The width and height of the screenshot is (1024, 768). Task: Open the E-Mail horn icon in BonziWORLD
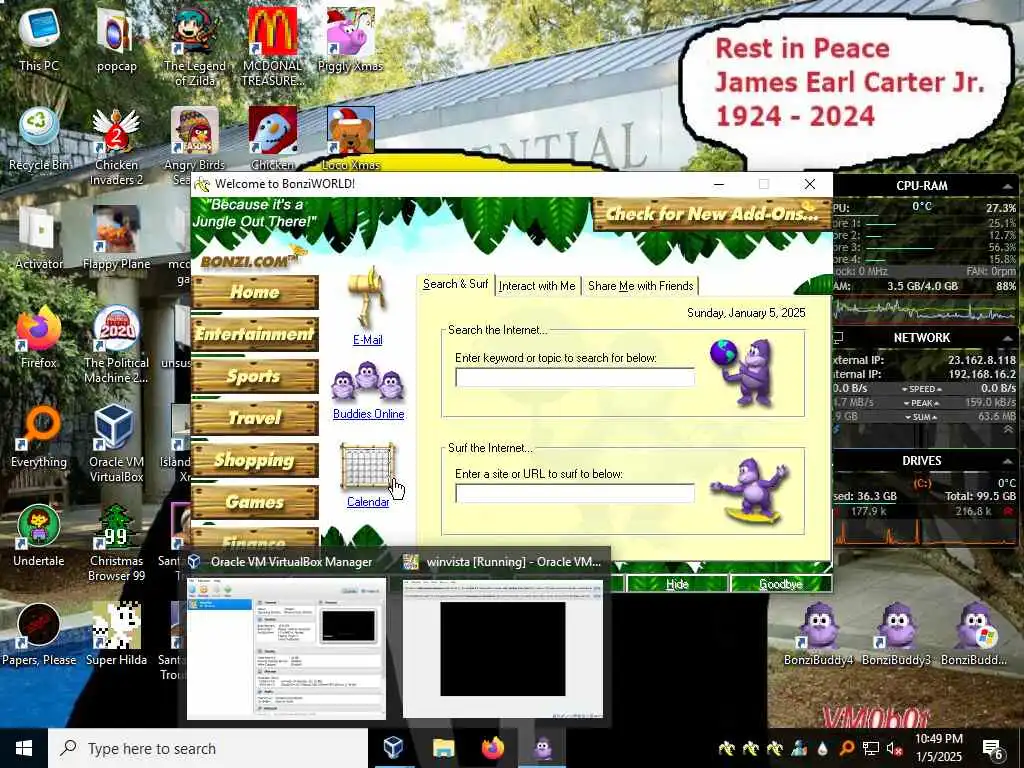(367, 297)
